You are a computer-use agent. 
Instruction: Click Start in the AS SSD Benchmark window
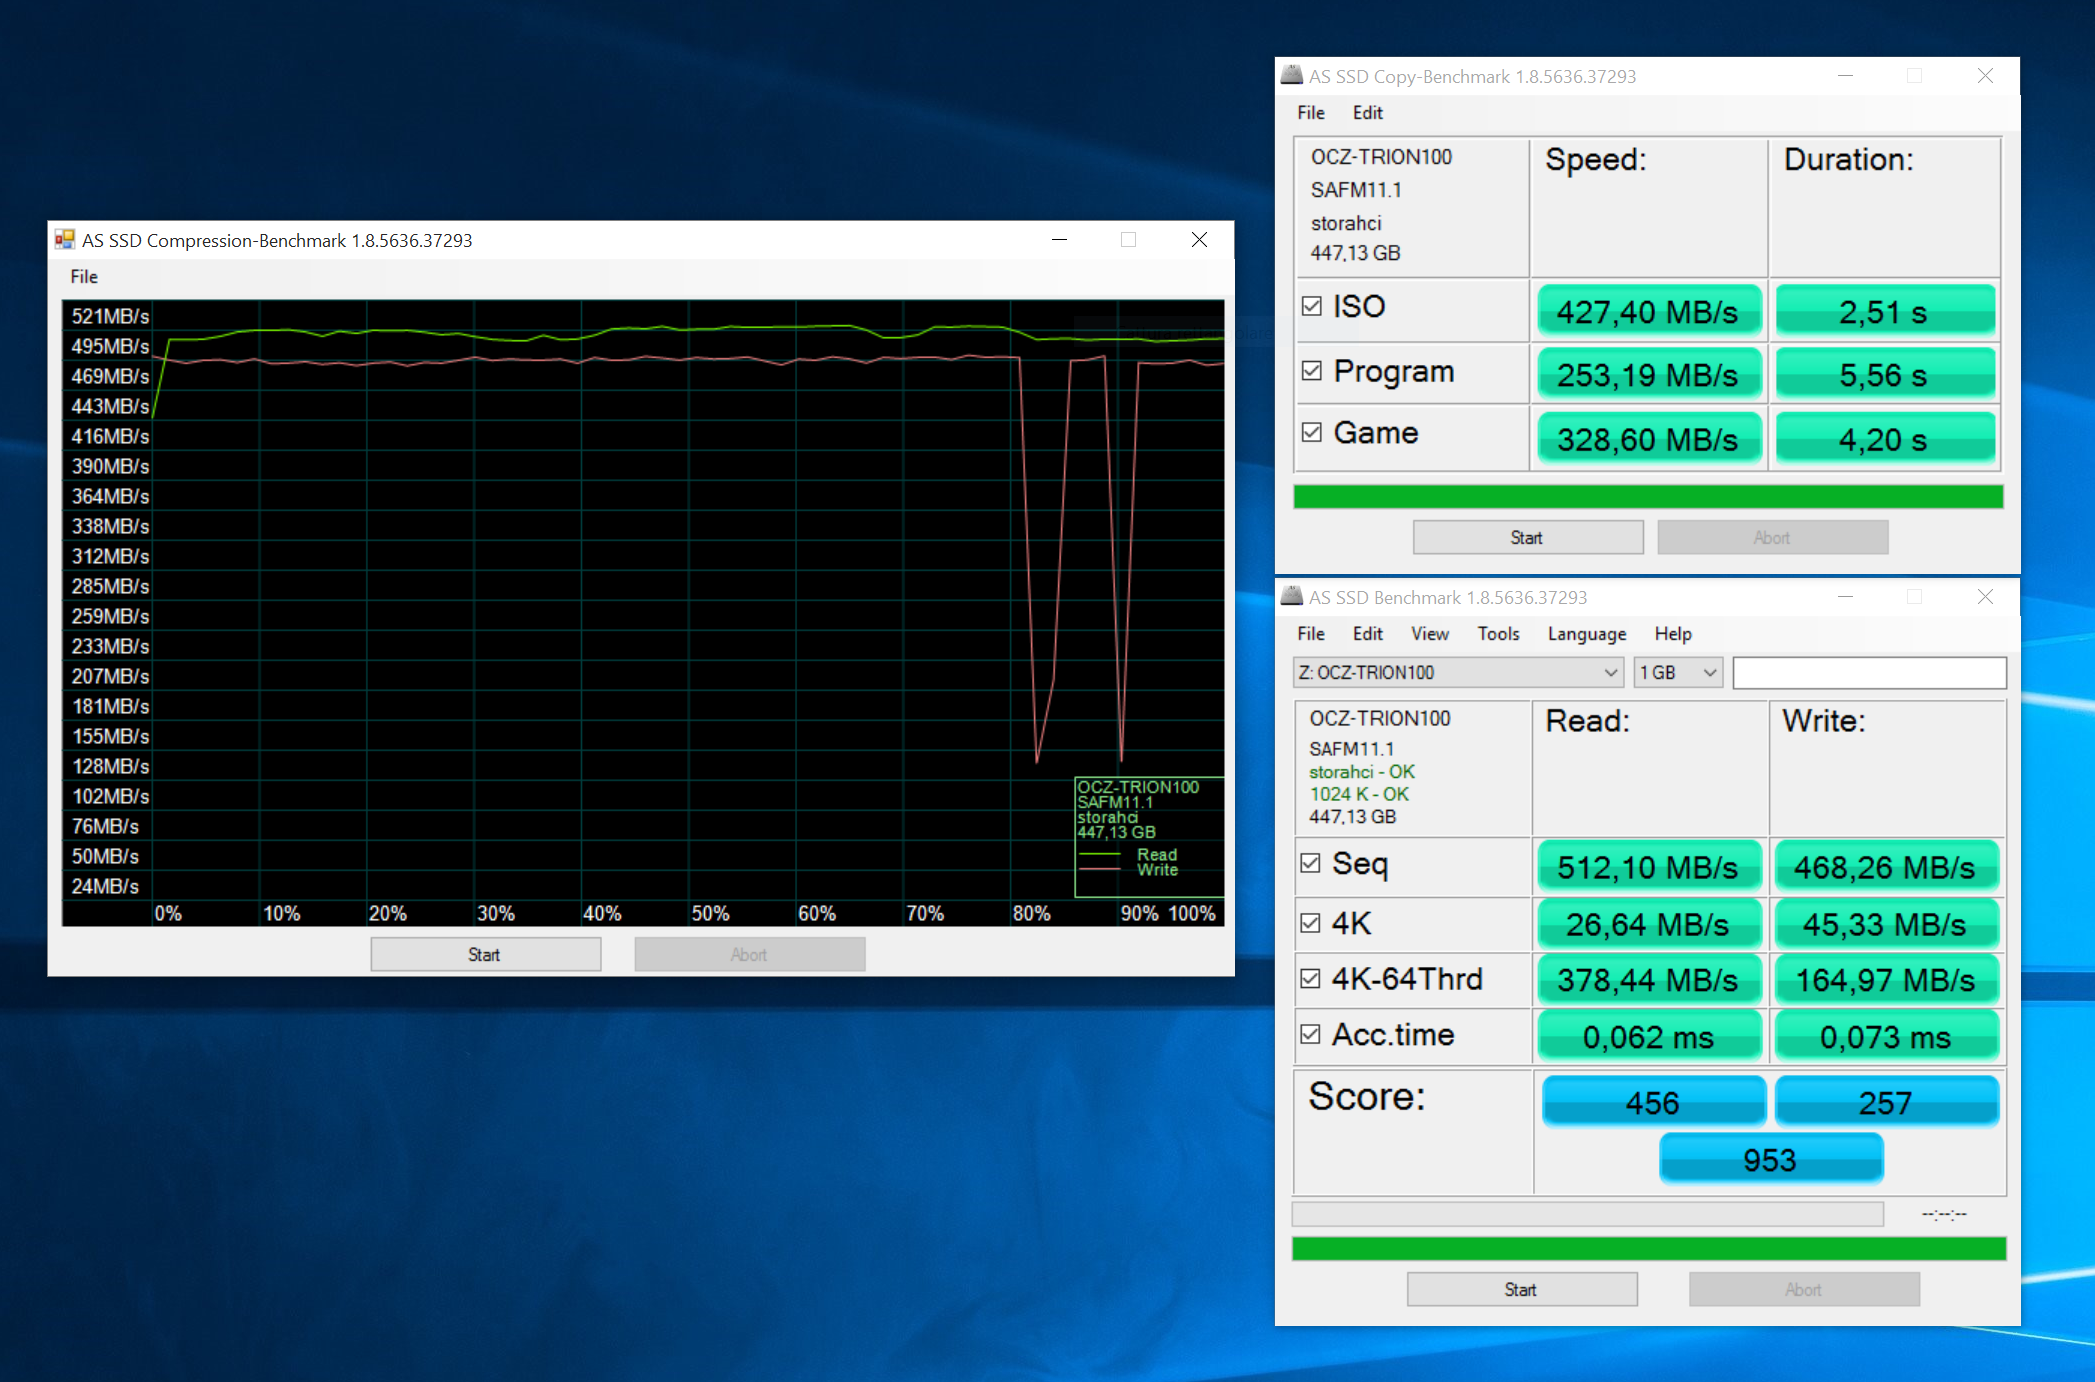1521,1289
